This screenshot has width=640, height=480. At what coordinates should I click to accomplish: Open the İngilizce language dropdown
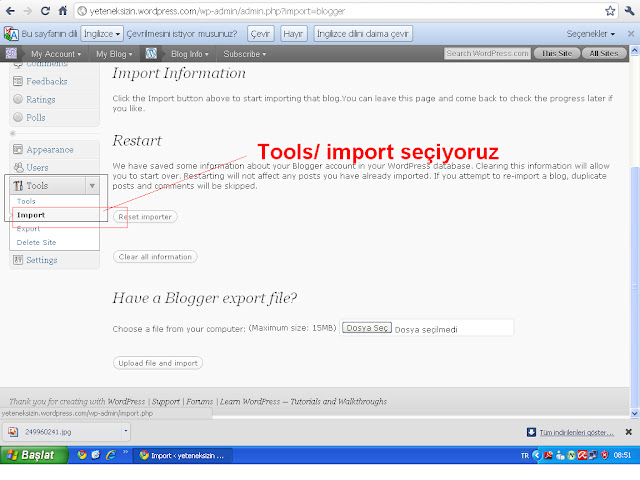click(x=102, y=34)
